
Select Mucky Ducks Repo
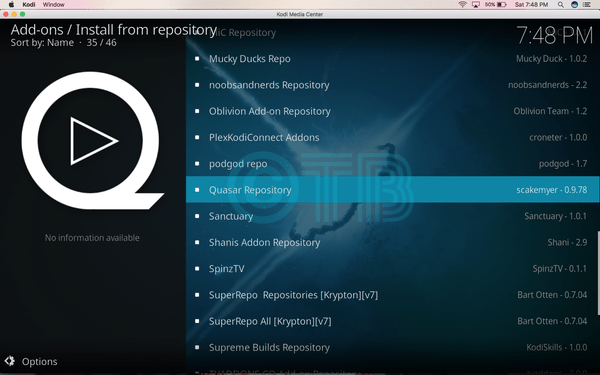click(x=393, y=59)
